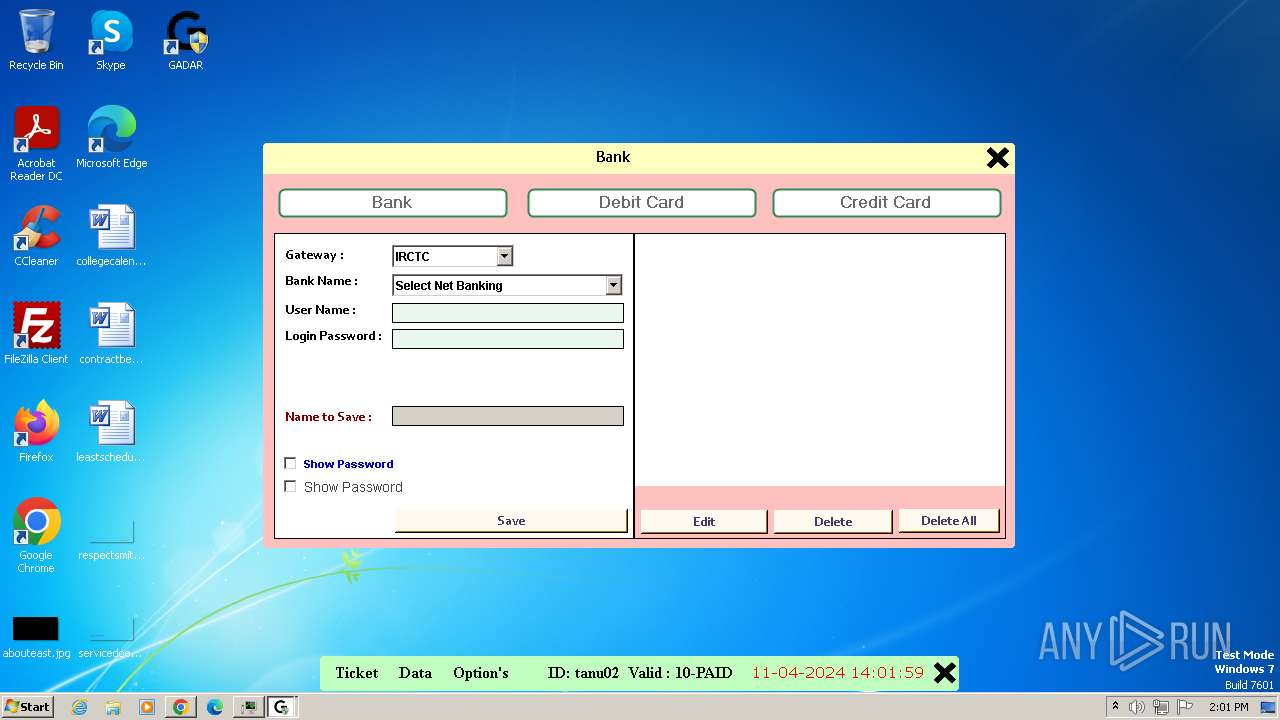Expand the Select Net Banking dropdown
Viewport: 1280px width, 720px height.
click(613, 285)
